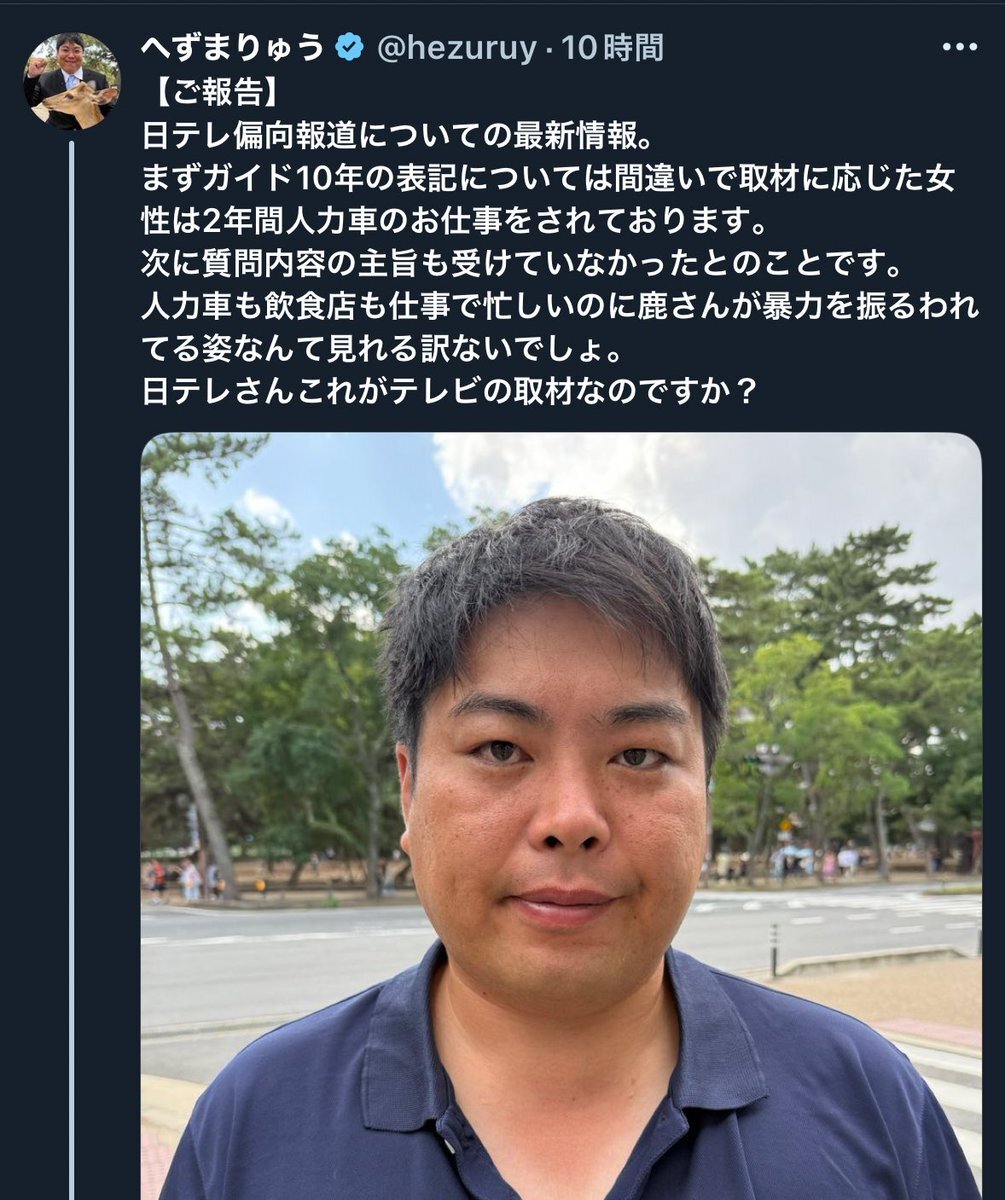Screen dimensions: 1005x1200
Task: Tap the final line 日テレさんこれがテレビの取材なのですか？
Action: click(449, 392)
